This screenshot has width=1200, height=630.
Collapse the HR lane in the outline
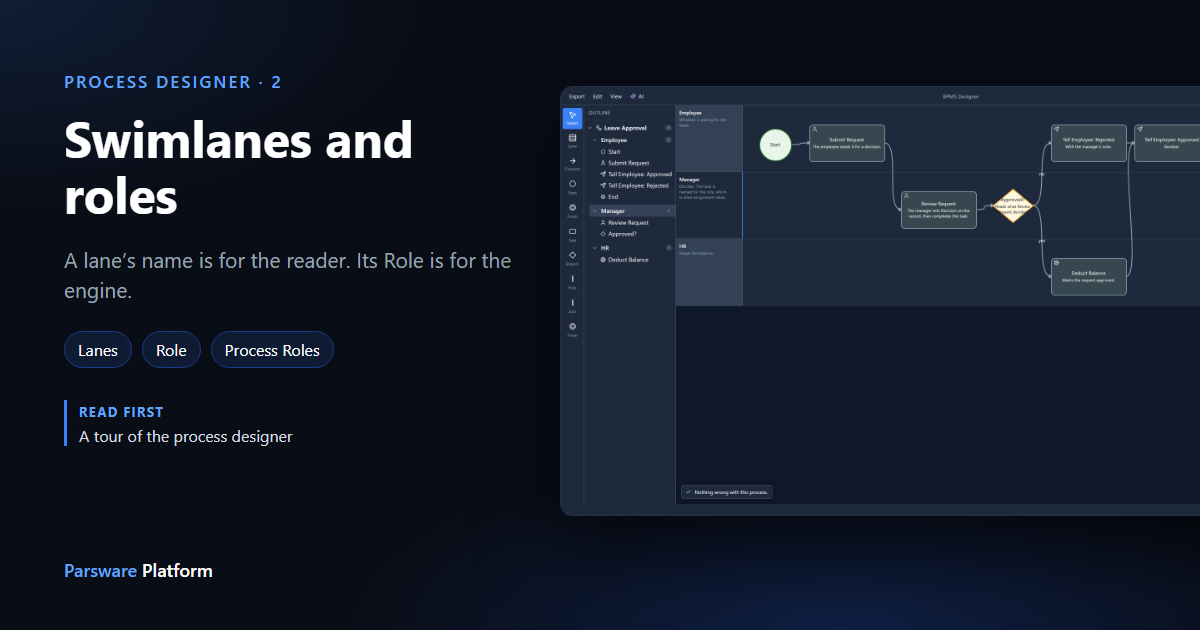click(x=594, y=248)
